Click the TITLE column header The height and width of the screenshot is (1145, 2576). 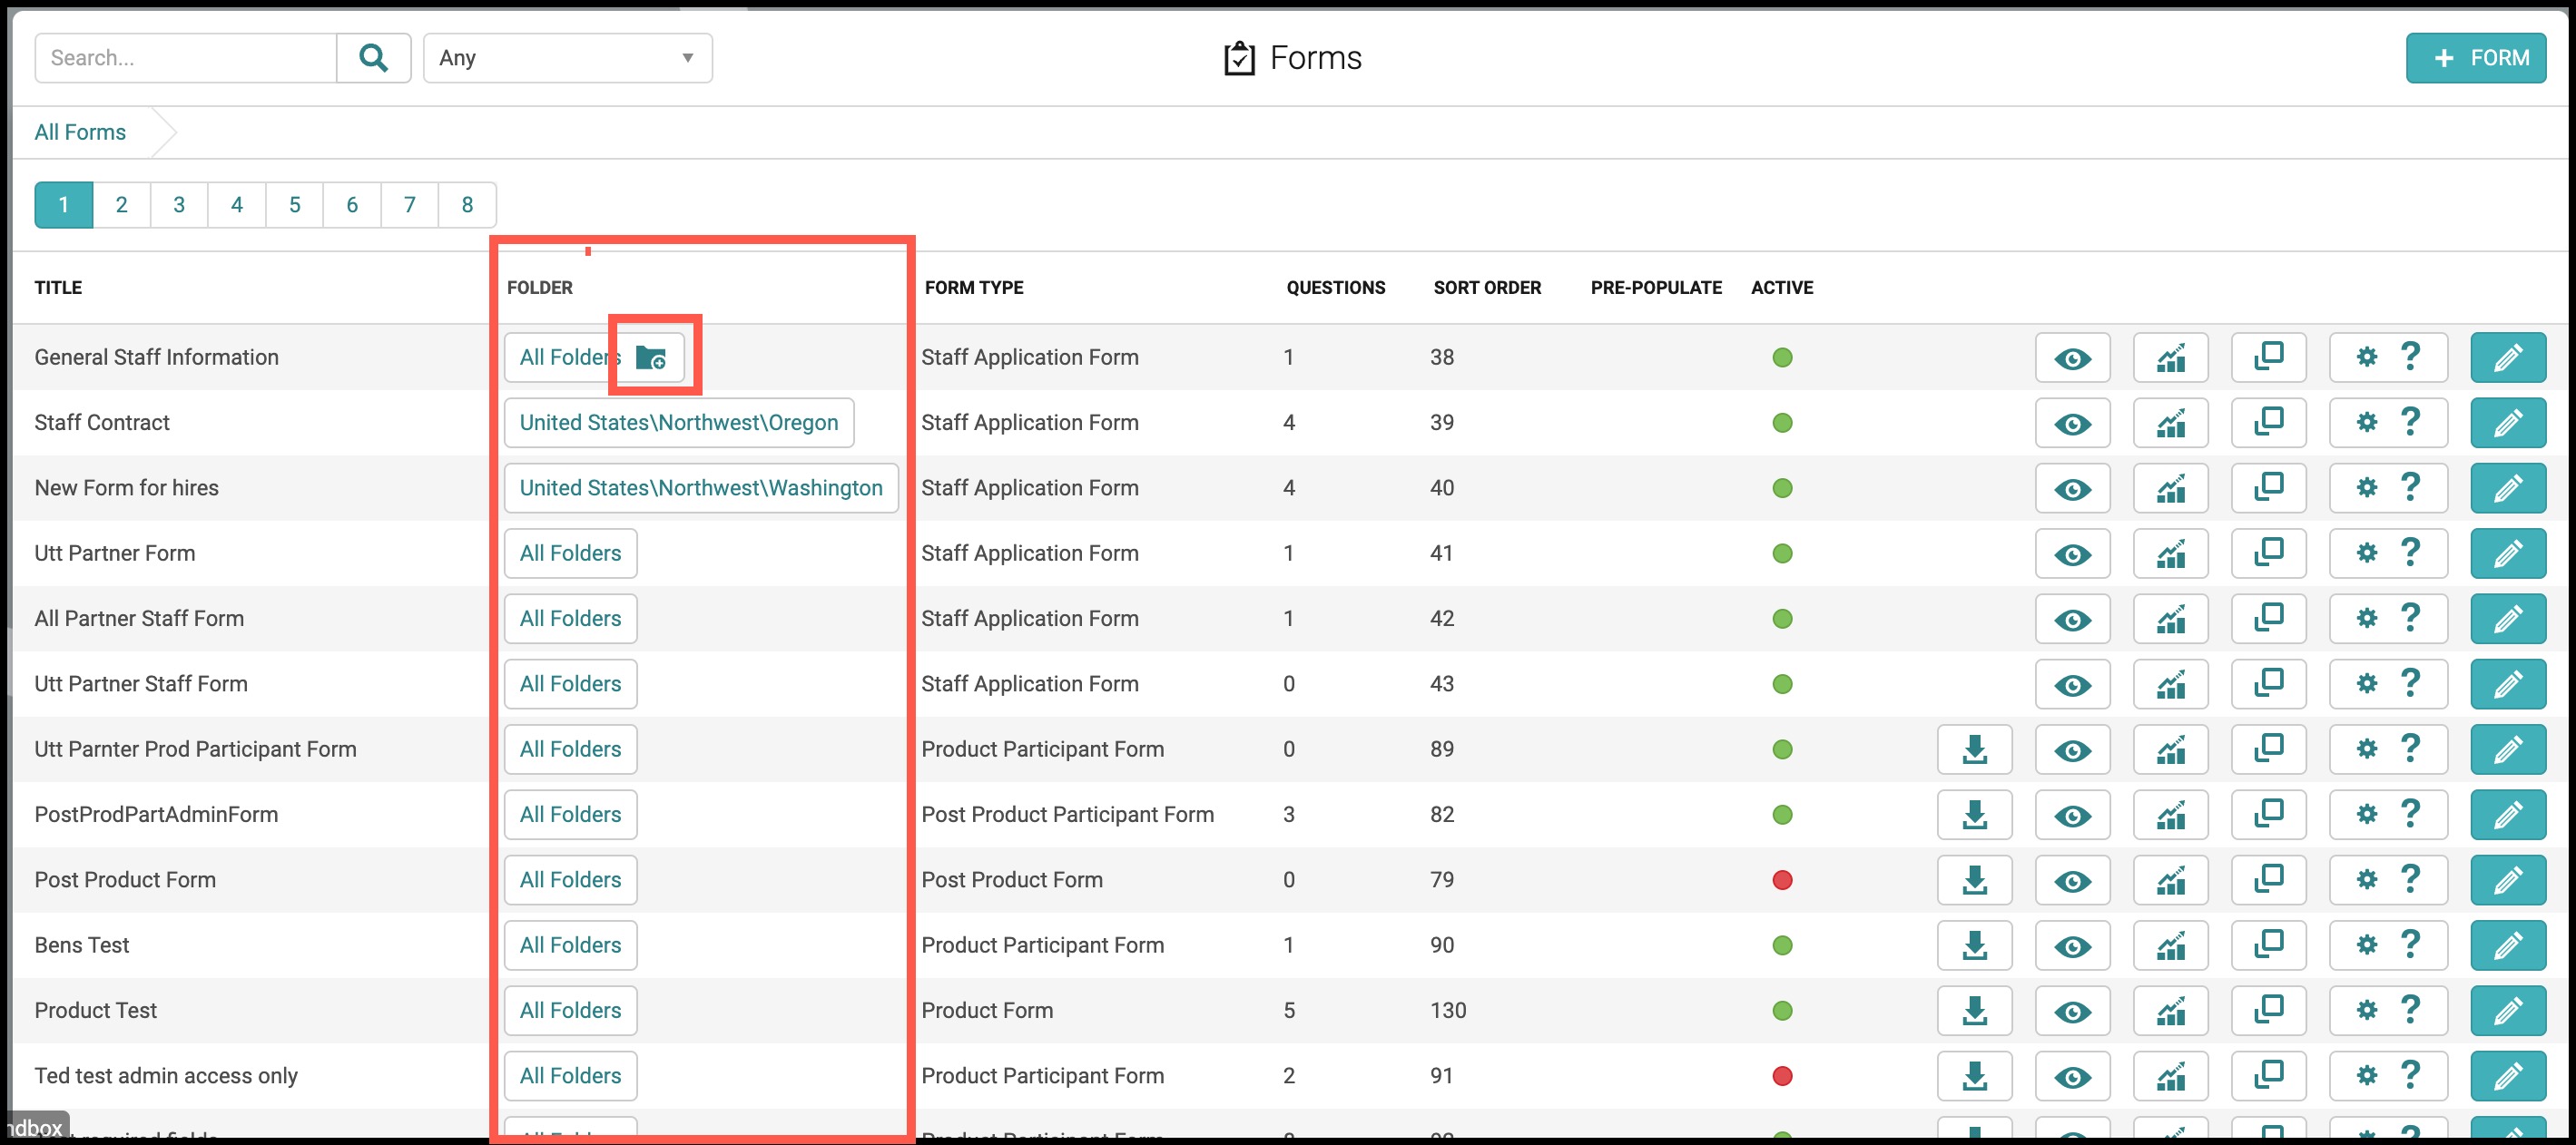click(58, 288)
